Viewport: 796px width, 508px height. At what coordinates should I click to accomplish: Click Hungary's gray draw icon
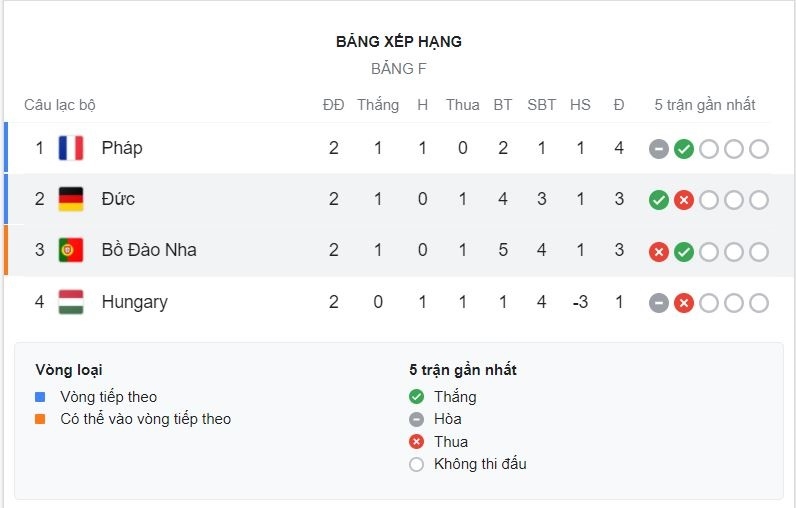[659, 303]
